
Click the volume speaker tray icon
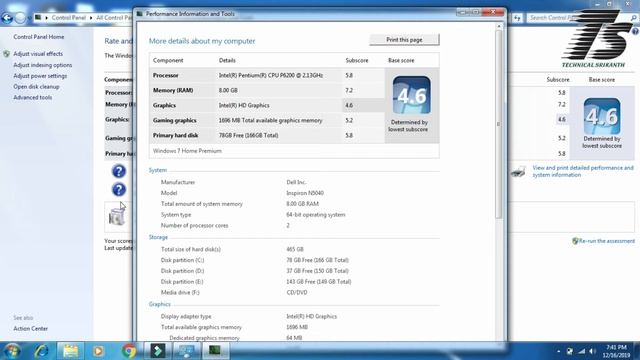coord(593,351)
